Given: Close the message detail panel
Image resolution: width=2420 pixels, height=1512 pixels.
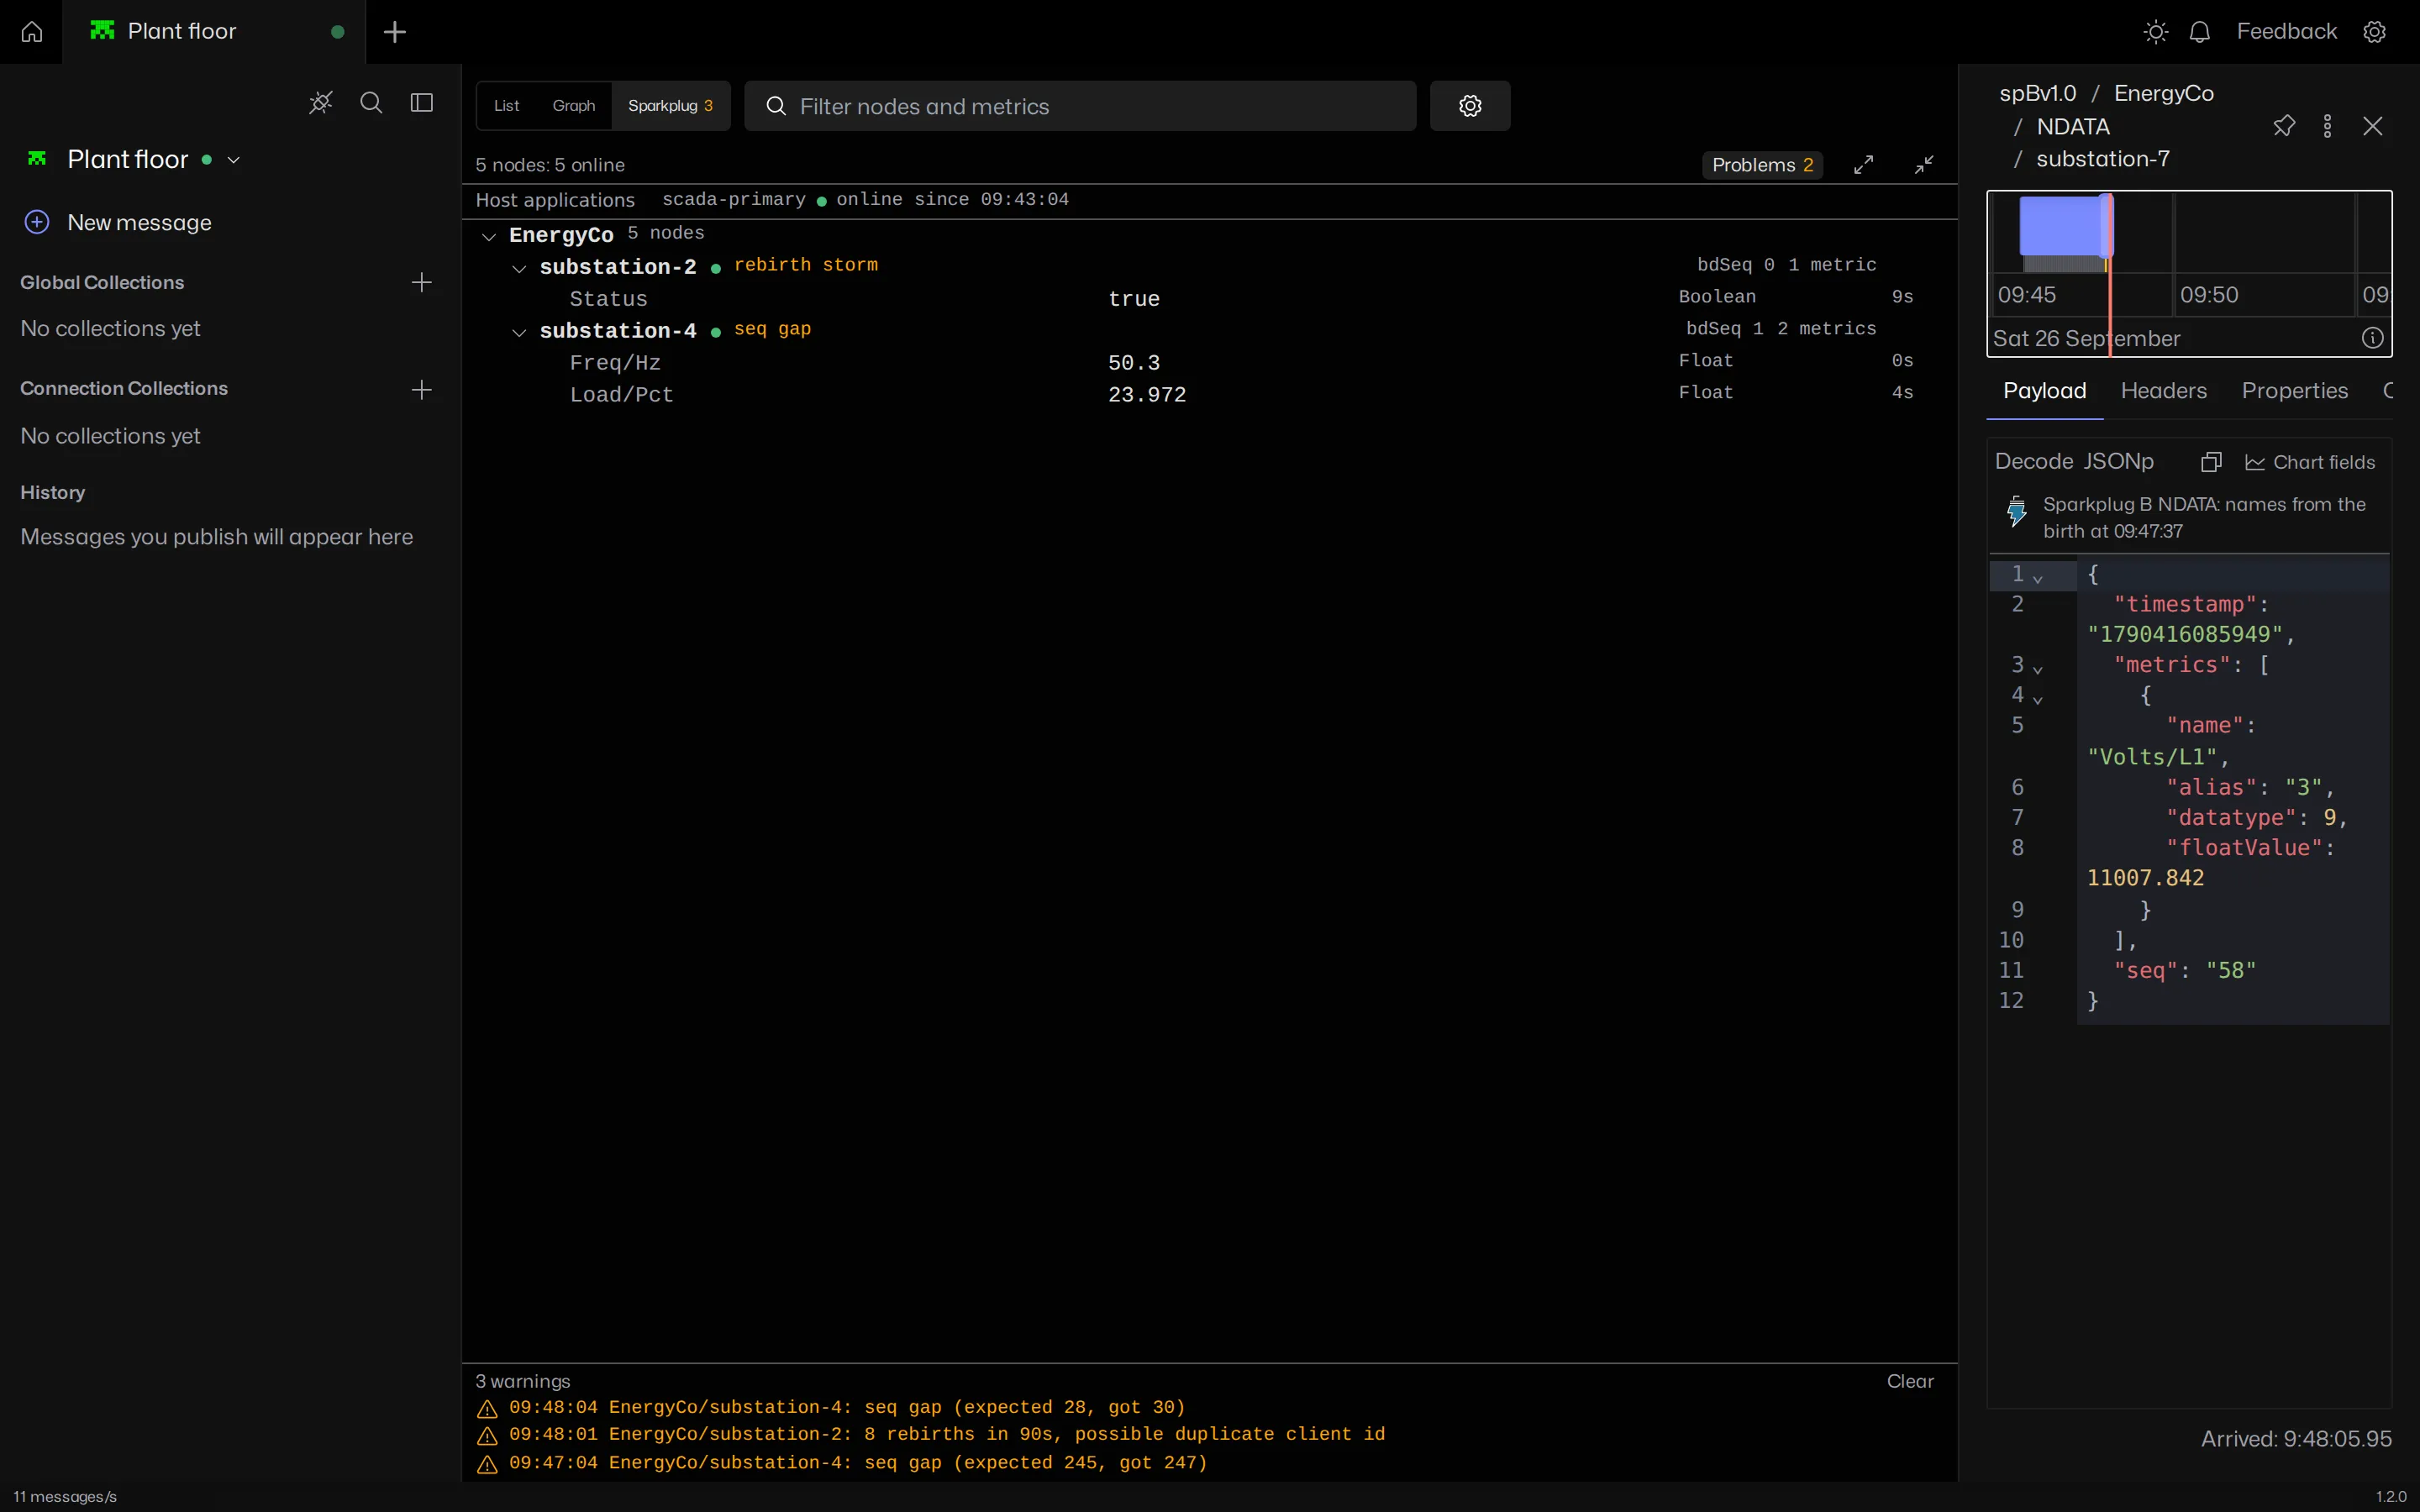Looking at the screenshot, I should coord(2373,126).
